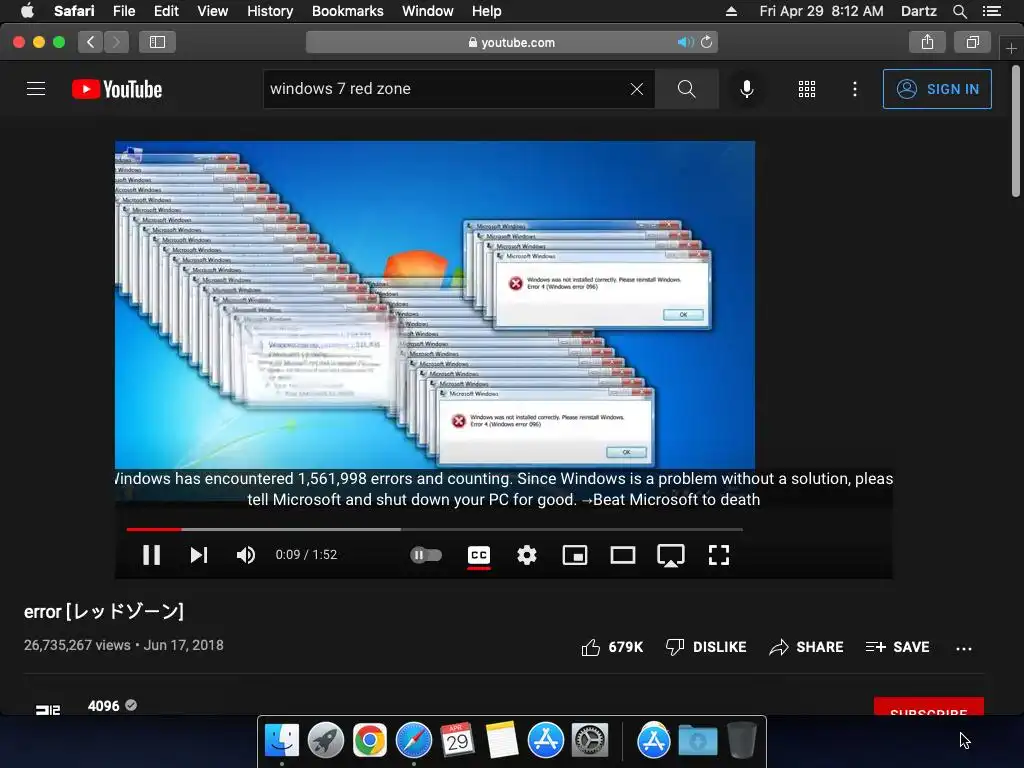Open Spotlight search in menu bar
This screenshot has height=768, width=1024.
coord(959,11)
